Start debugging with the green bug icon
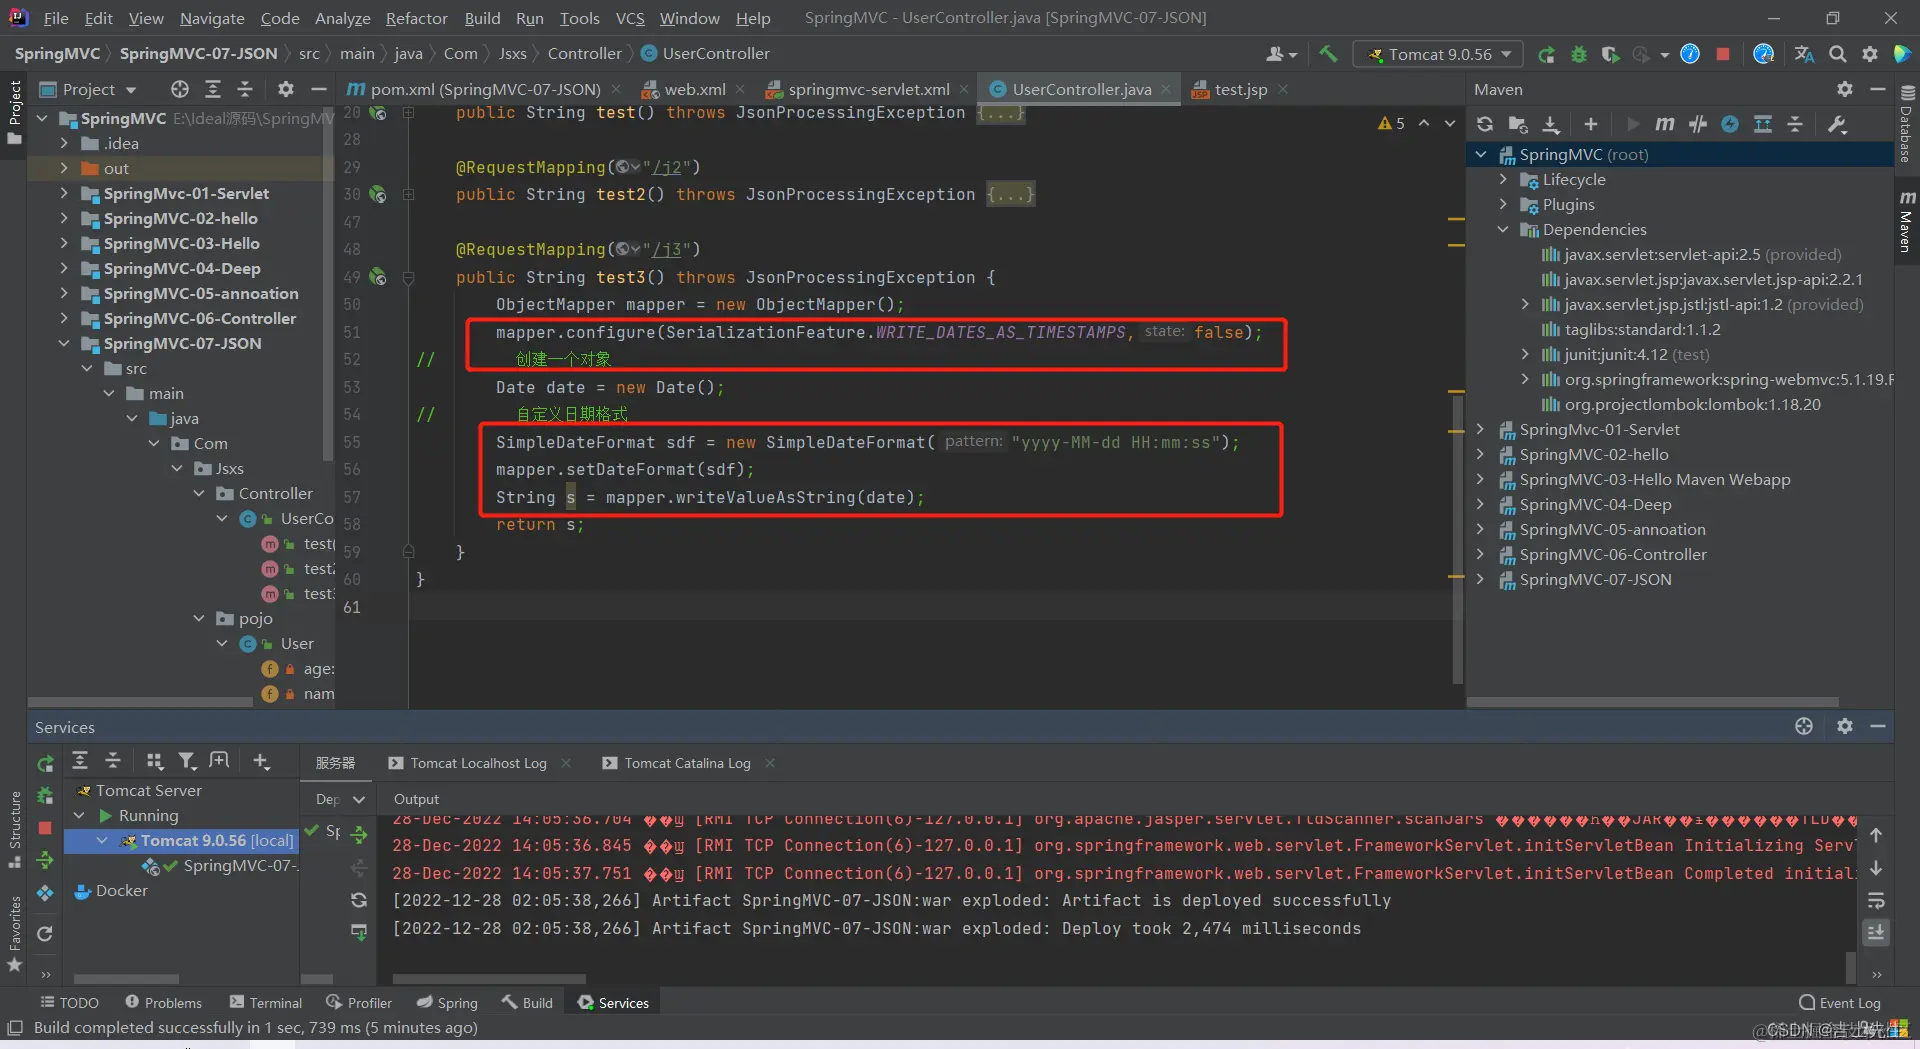Image resolution: width=1920 pixels, height=1049 pixels. 1579,54
